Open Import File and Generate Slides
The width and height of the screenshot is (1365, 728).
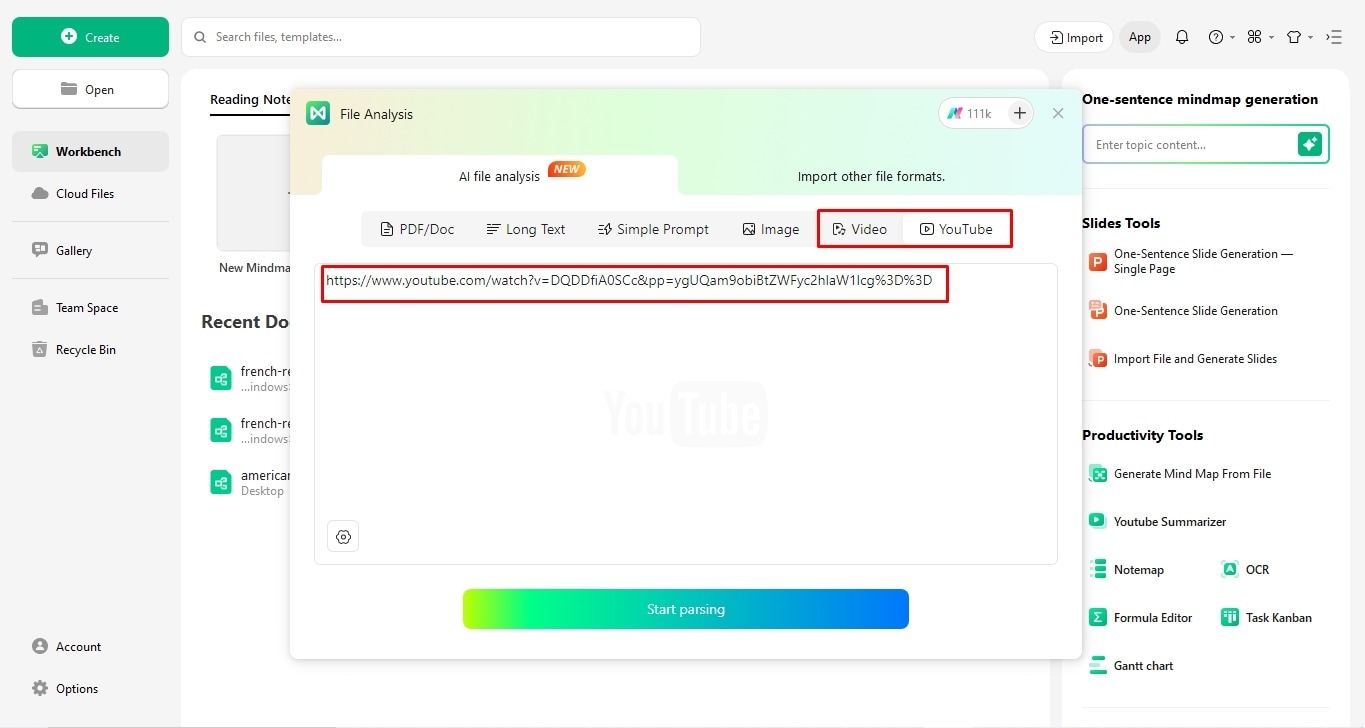[1184, 359]
